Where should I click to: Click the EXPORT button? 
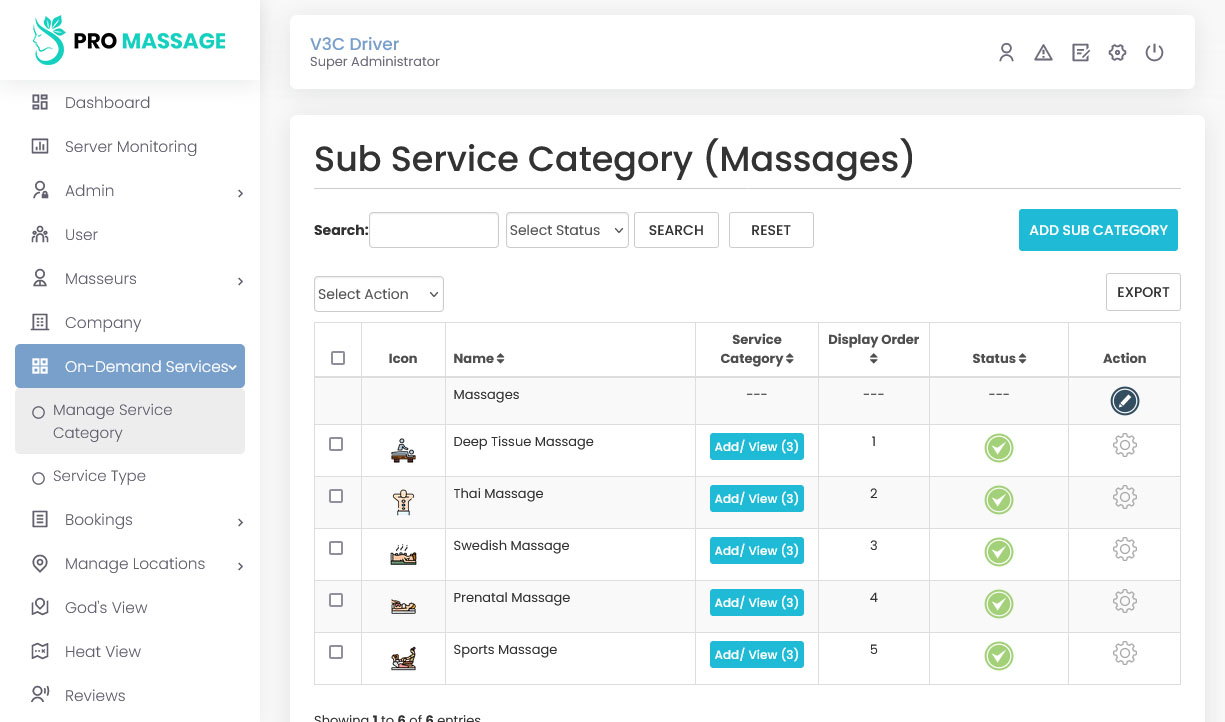tap(1143, 292)
